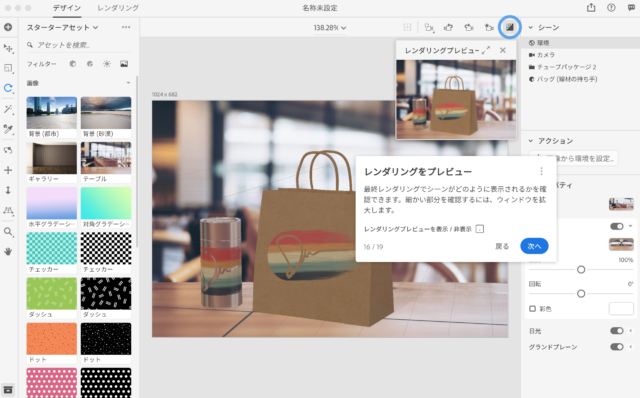Expand the 日光 sunlight settings arrow
The image size is (640, 398).
[x=631, y=331]
